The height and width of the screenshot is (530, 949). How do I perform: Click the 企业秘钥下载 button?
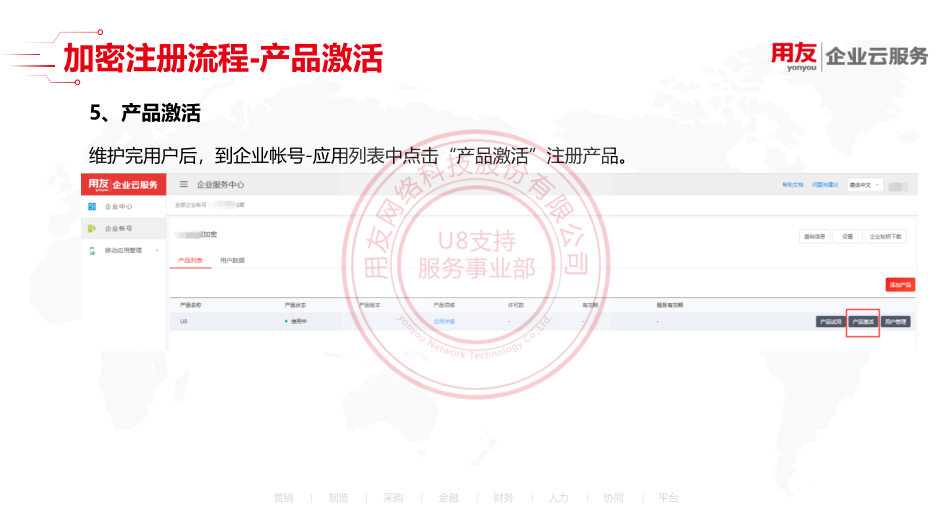pos(885,237)
